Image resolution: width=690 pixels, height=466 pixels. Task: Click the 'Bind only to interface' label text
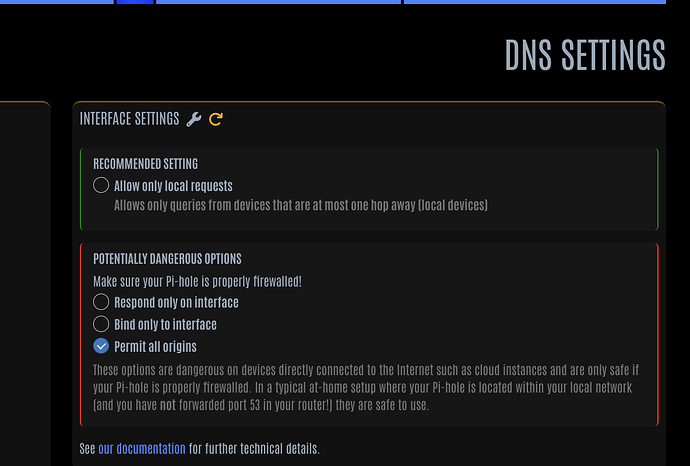coord(165,324)
